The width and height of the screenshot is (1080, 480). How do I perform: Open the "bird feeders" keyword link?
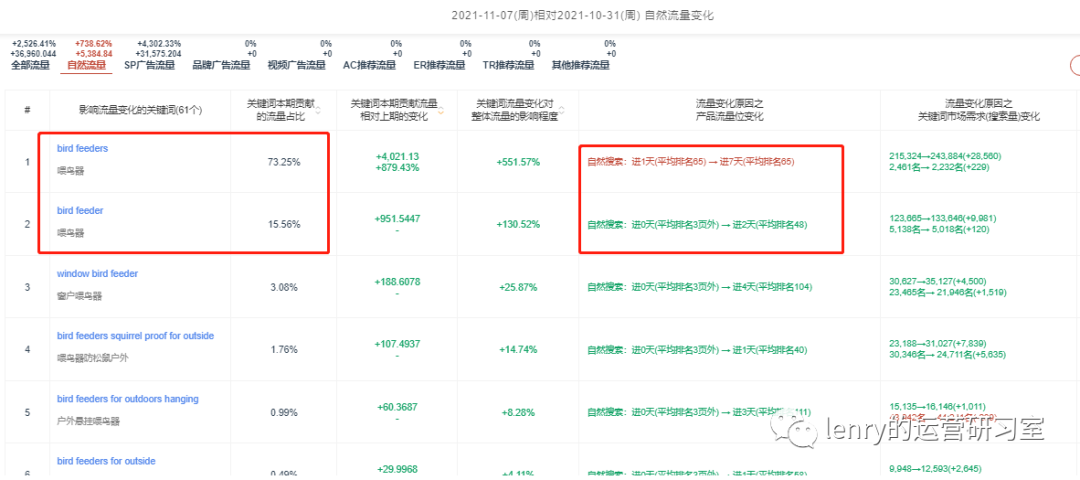point(83,148)
